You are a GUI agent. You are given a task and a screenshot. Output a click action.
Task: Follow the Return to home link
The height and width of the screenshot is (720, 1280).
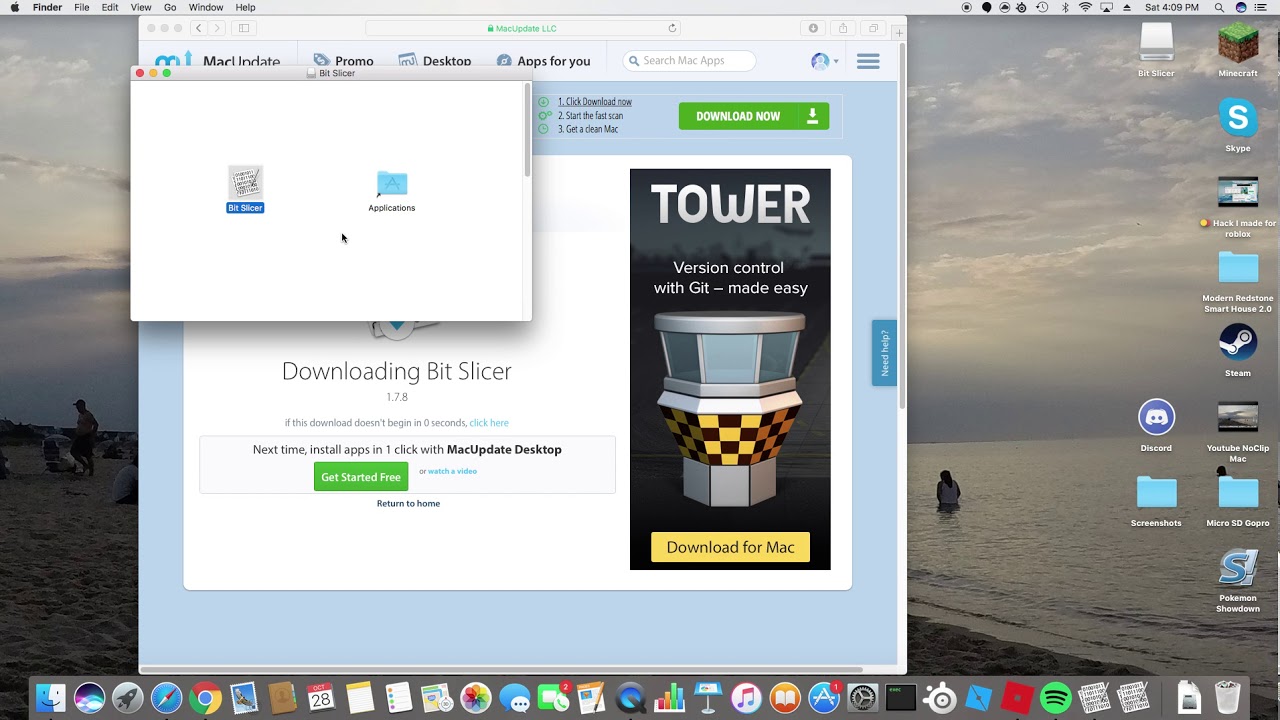[x=408, y=503]
